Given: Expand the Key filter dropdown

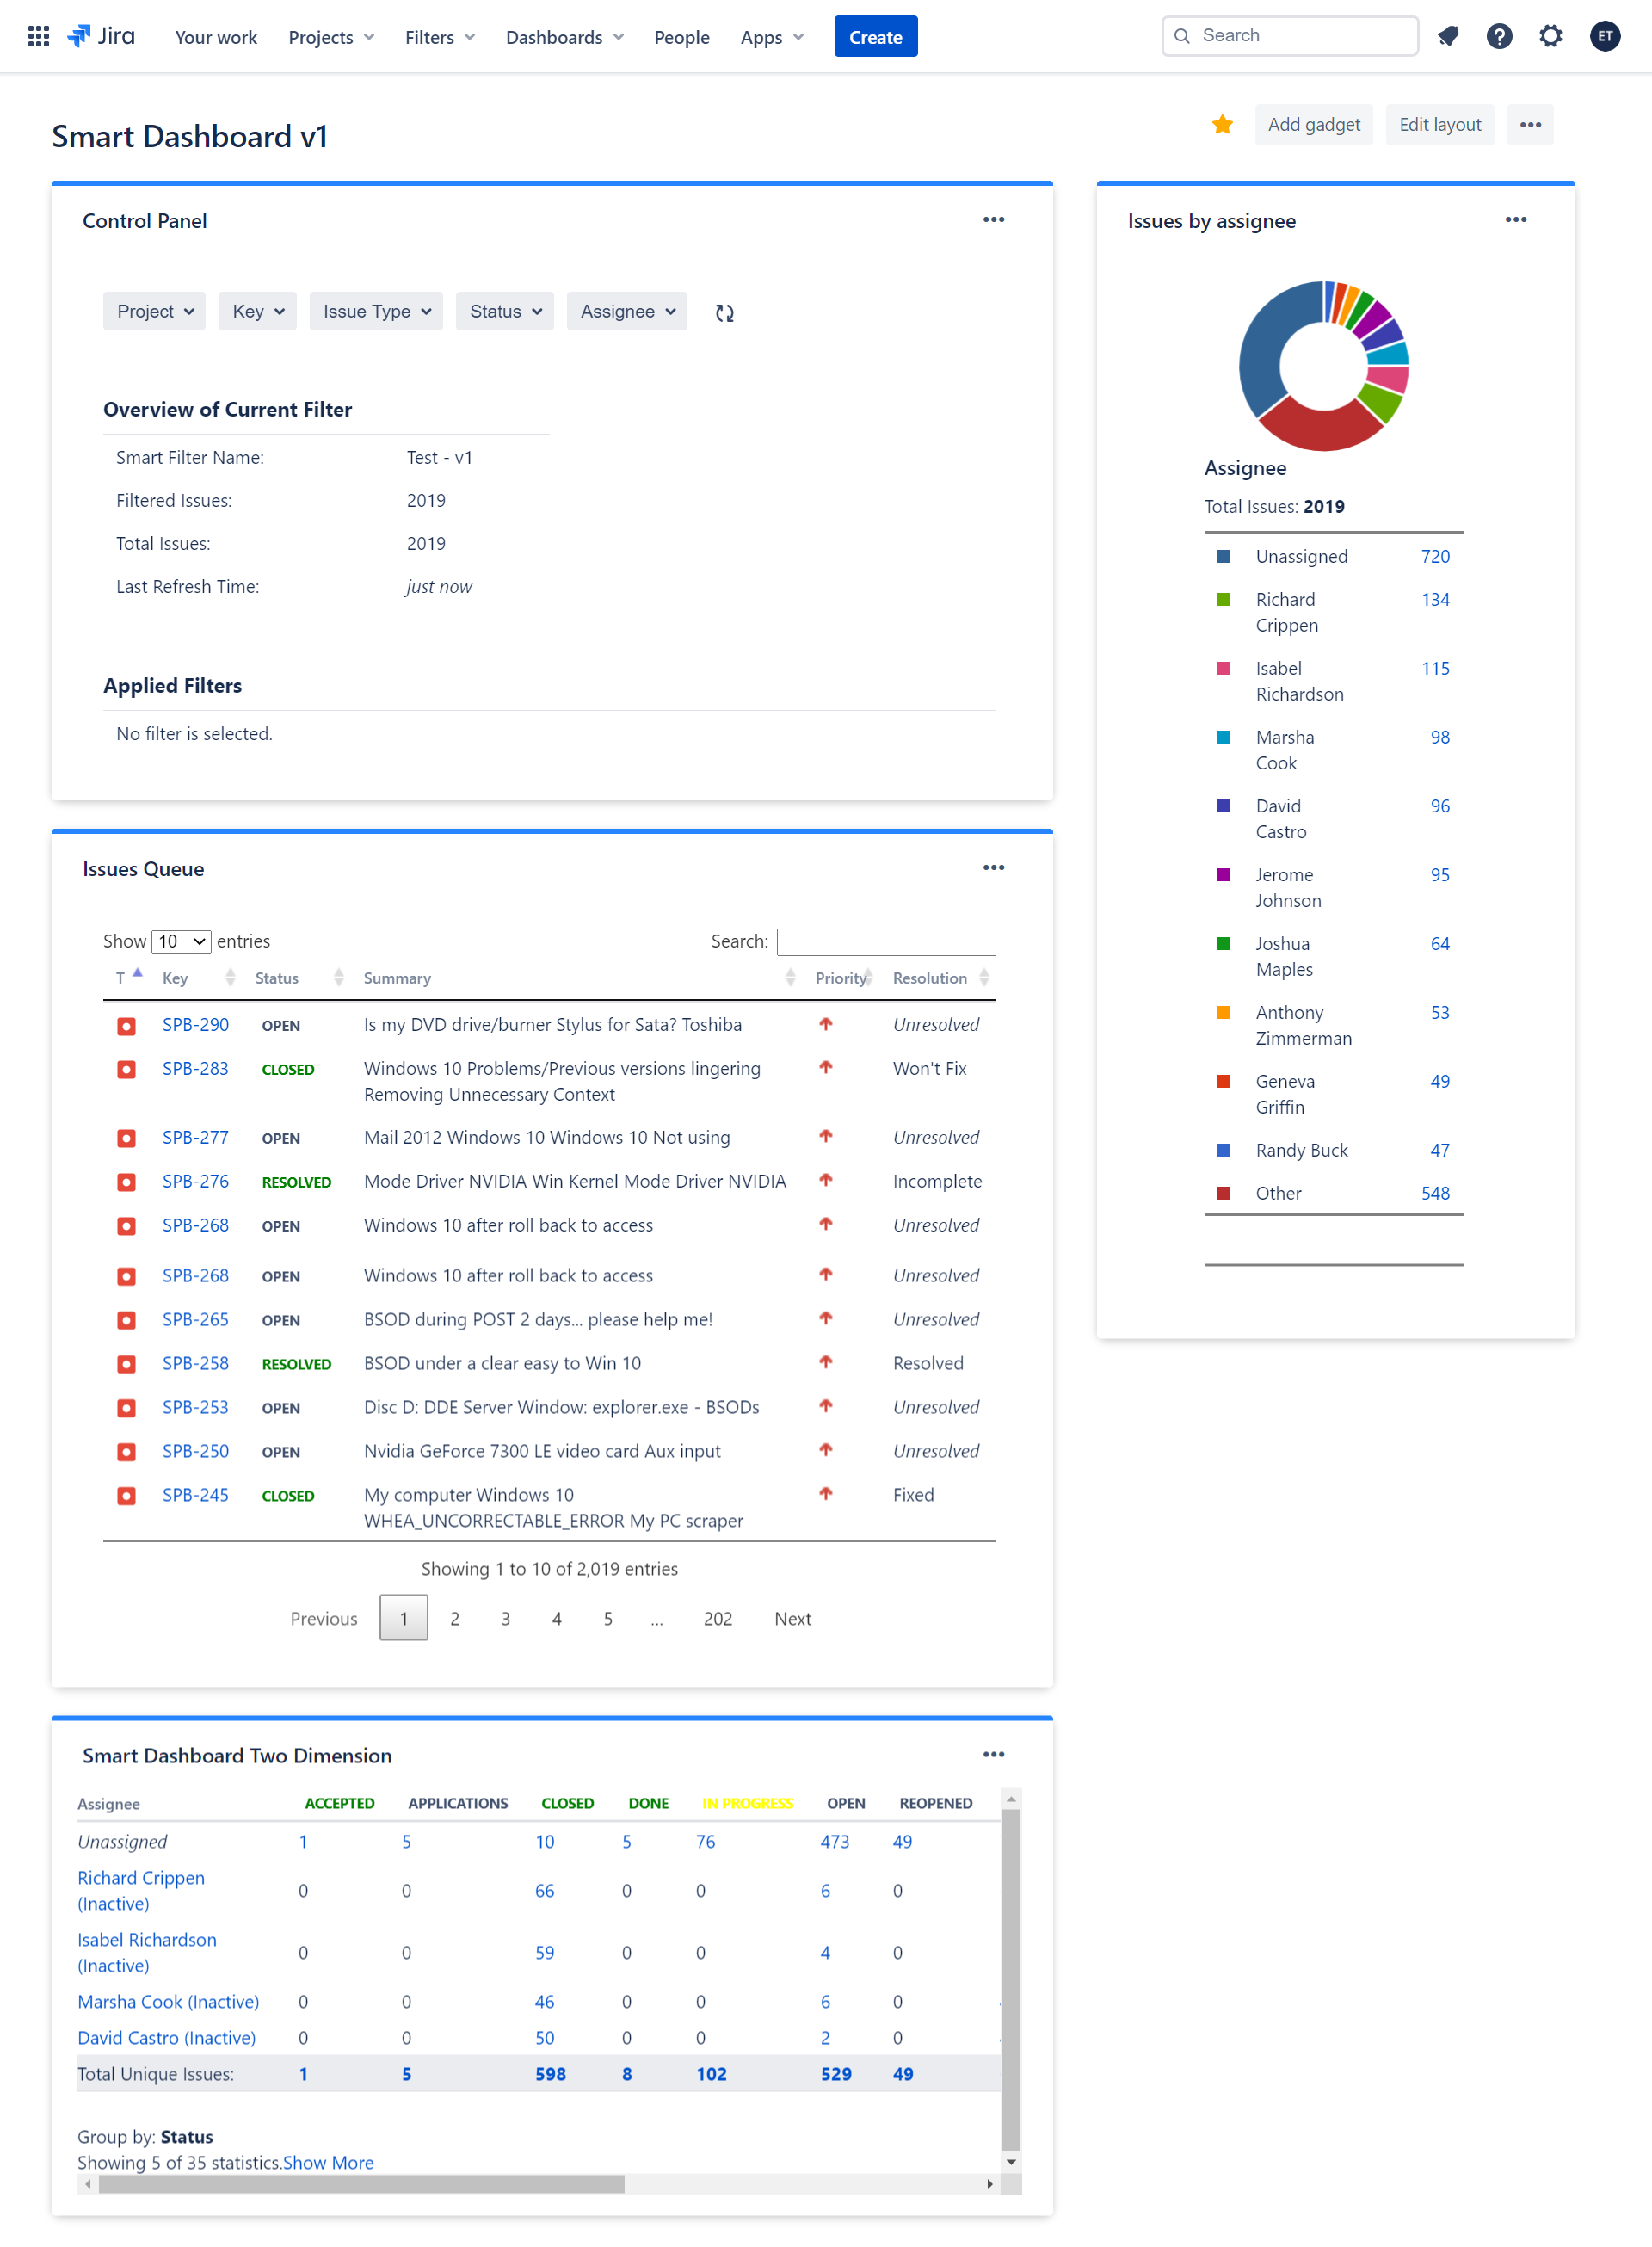Looking at the screenshot, I should coord(257,311).
